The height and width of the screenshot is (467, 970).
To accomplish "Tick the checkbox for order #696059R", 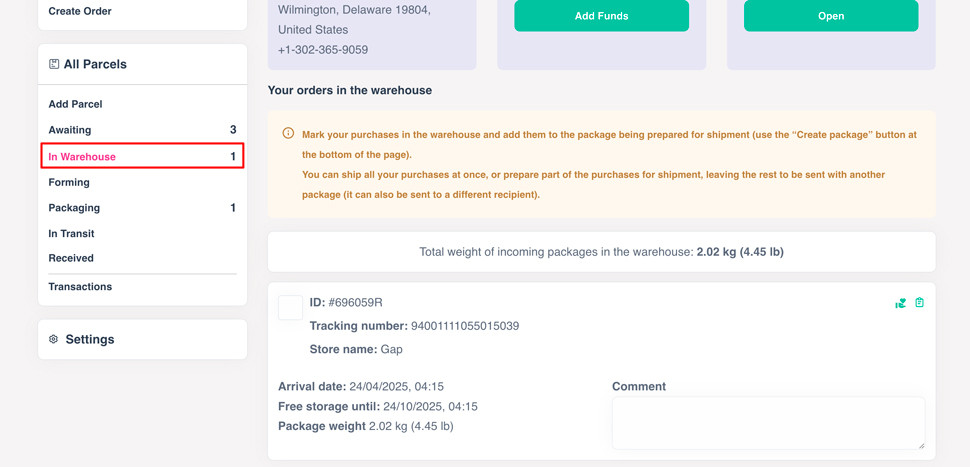I will [290, 307].
